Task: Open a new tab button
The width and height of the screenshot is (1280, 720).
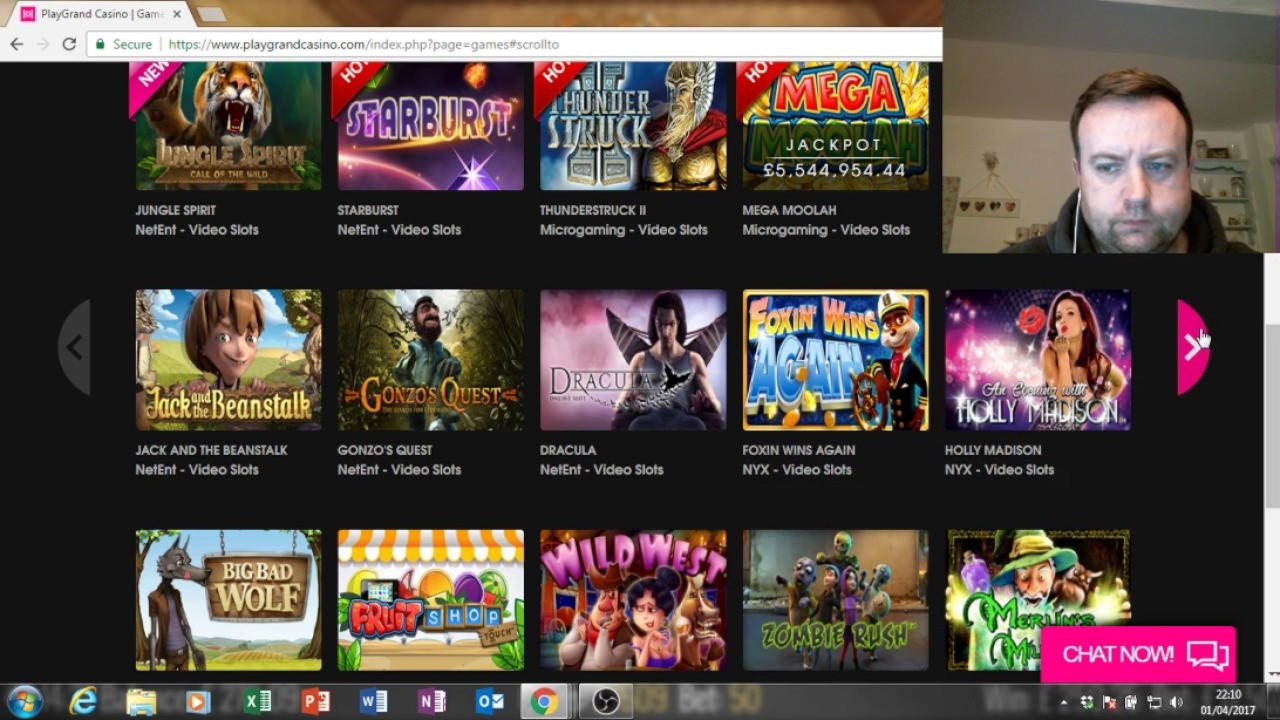Action: (x=211, y=14)
